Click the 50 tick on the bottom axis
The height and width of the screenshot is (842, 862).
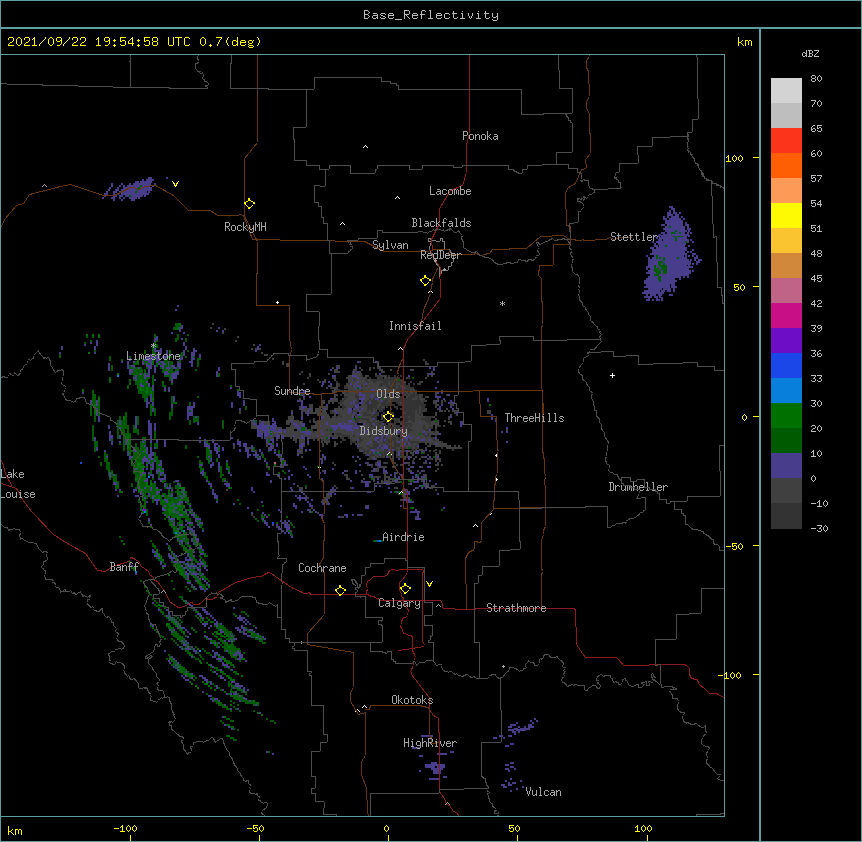(x=514, y=828)
